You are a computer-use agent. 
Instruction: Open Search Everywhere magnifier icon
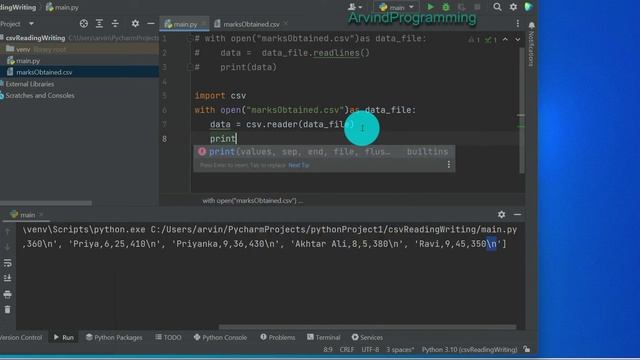(x=497, y=7)
